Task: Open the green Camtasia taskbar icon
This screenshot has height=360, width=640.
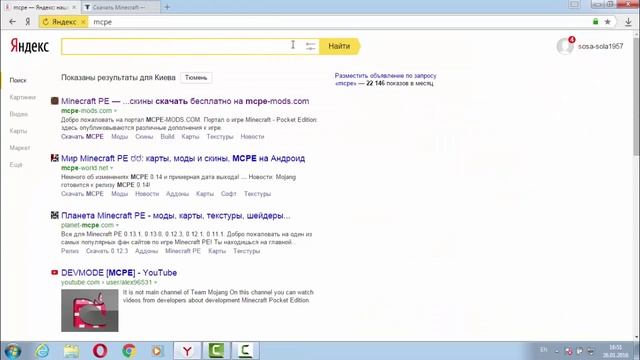Action: coord(216,351)
